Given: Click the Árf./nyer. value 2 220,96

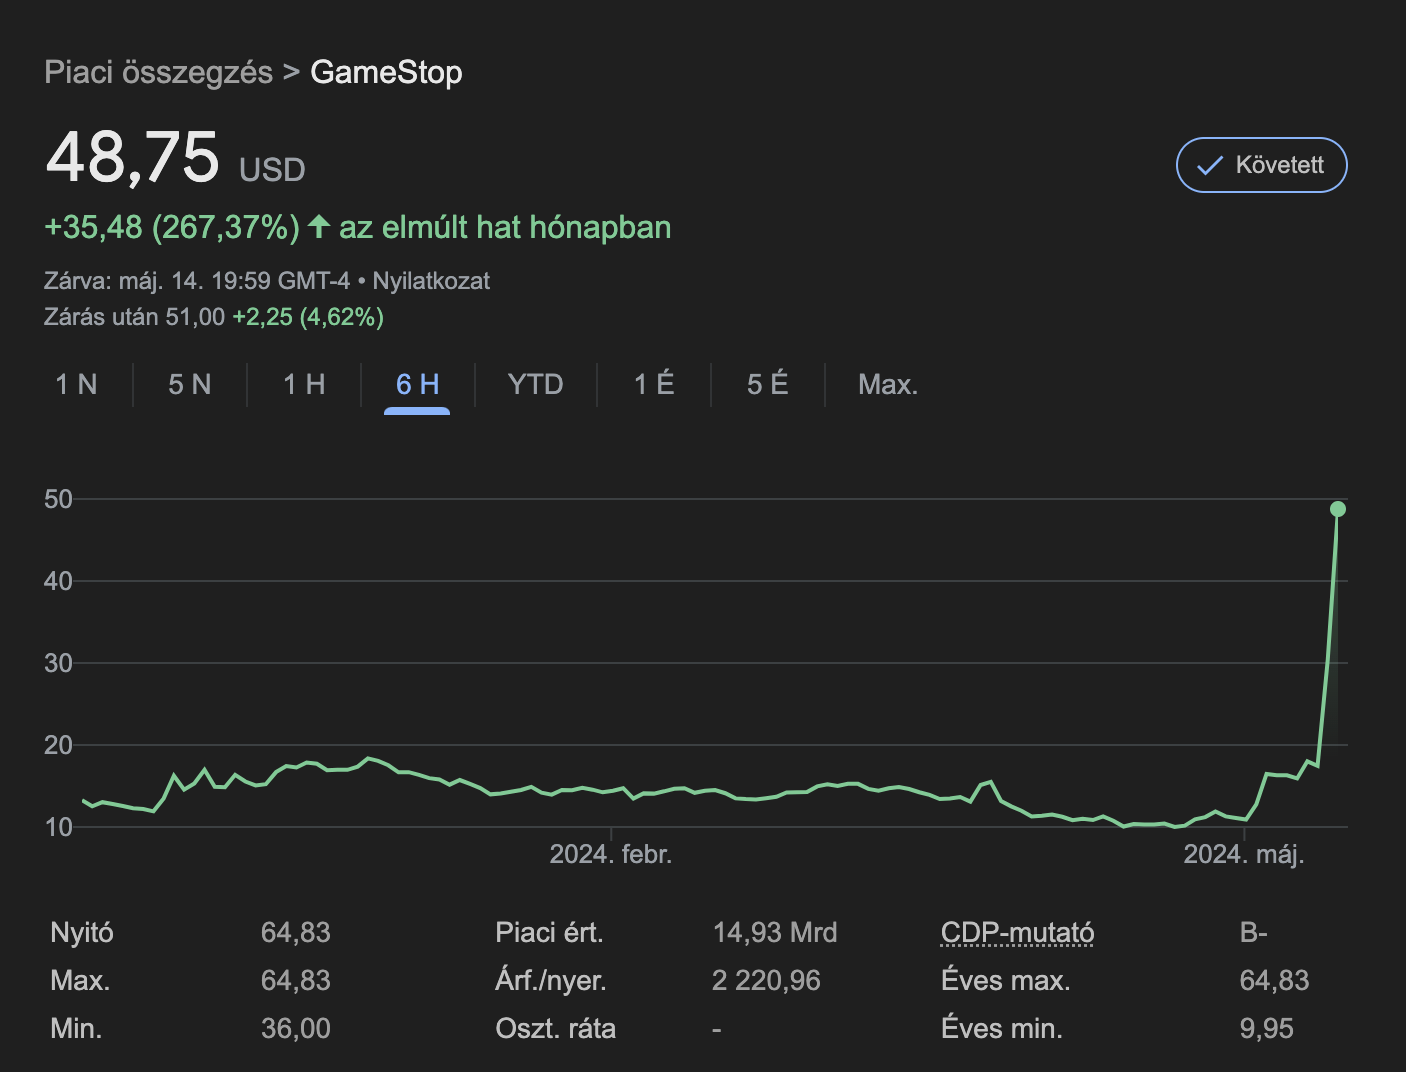Looking at the screenshot, I should pos(766,981).
